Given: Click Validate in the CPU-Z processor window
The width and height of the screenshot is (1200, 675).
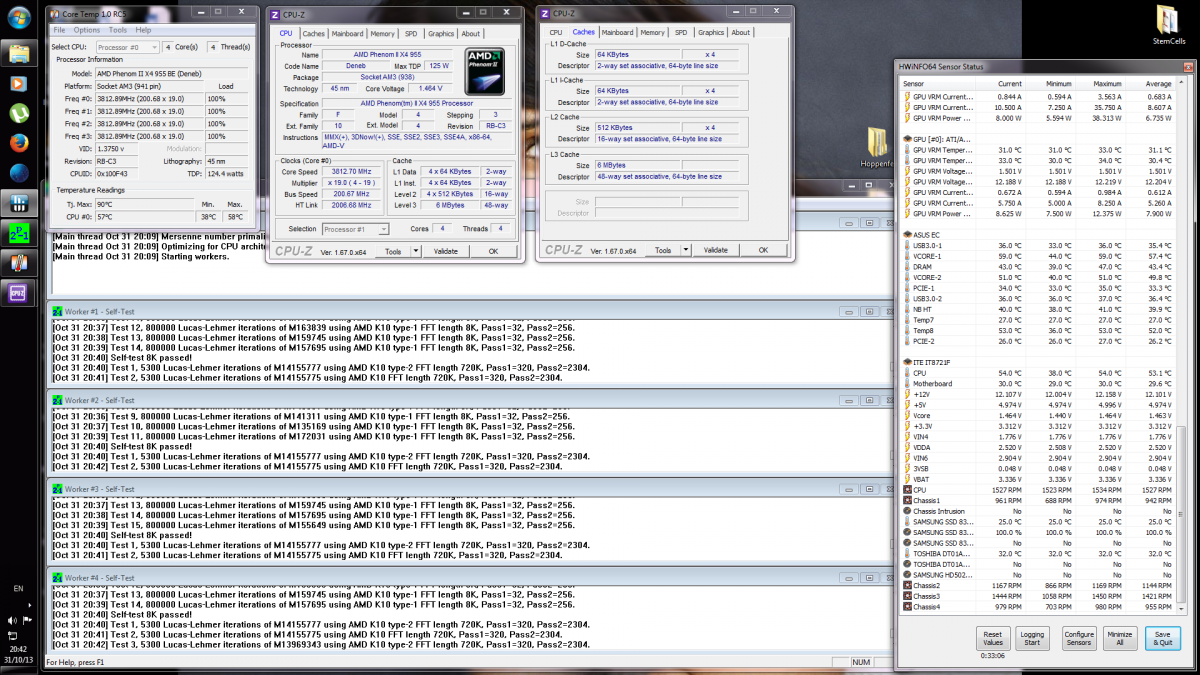Looking at the screenshot, I should coord(445,251).
